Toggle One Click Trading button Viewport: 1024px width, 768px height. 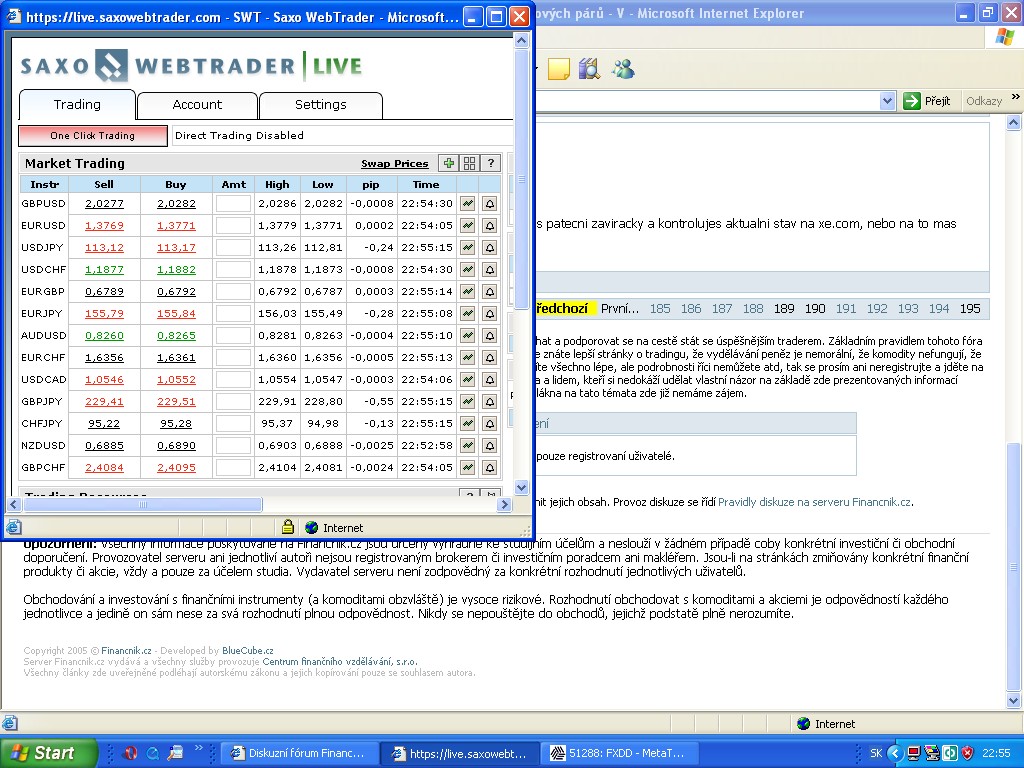(x=93, y=136)
